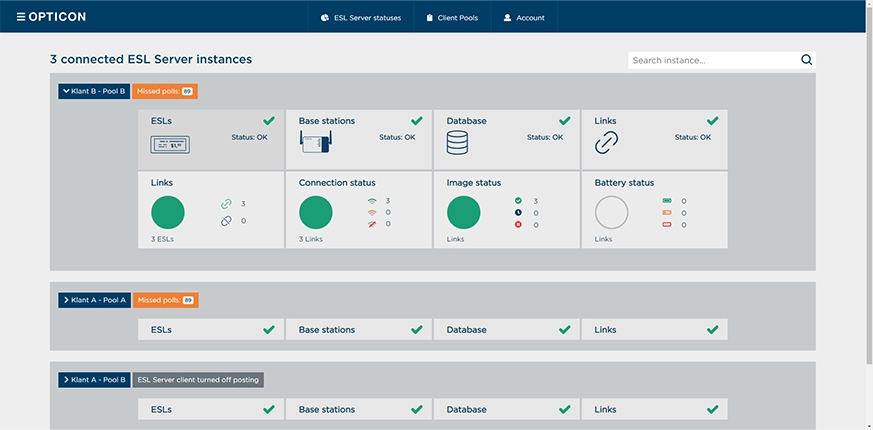Image resolution: width=873 pixels, height=430 pixels.
Task: Click the green Connection status circle
Action: 316,212
